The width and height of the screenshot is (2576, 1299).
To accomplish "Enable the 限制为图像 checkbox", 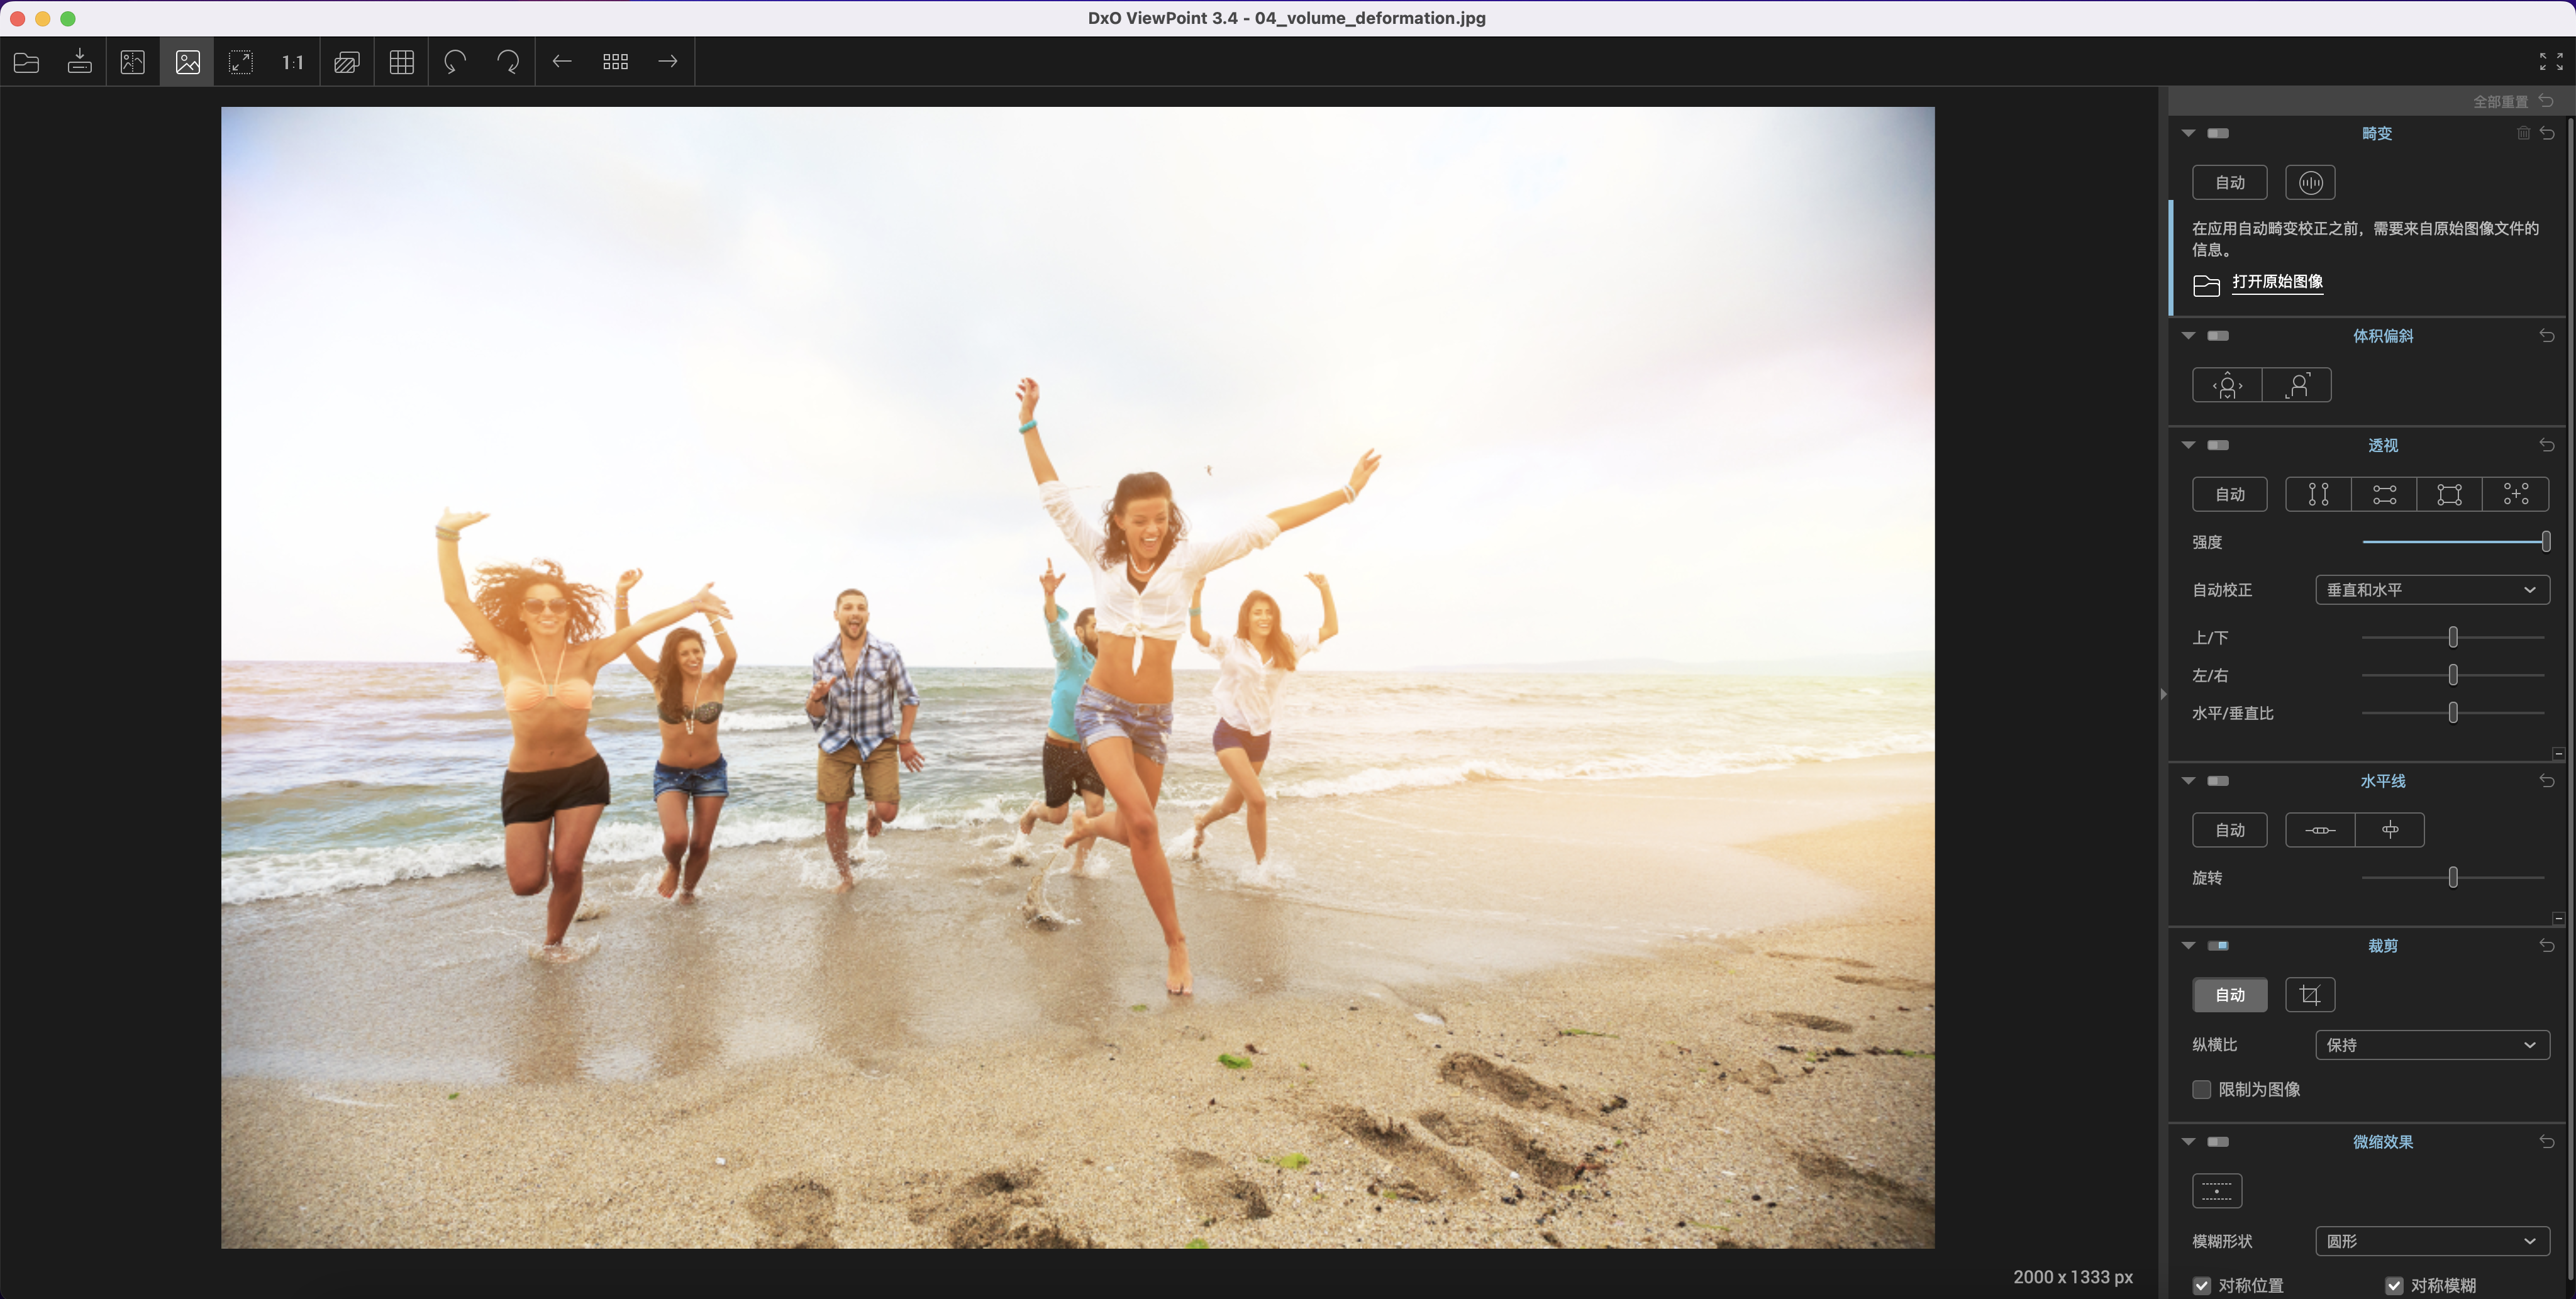I will point(2201,1089).
